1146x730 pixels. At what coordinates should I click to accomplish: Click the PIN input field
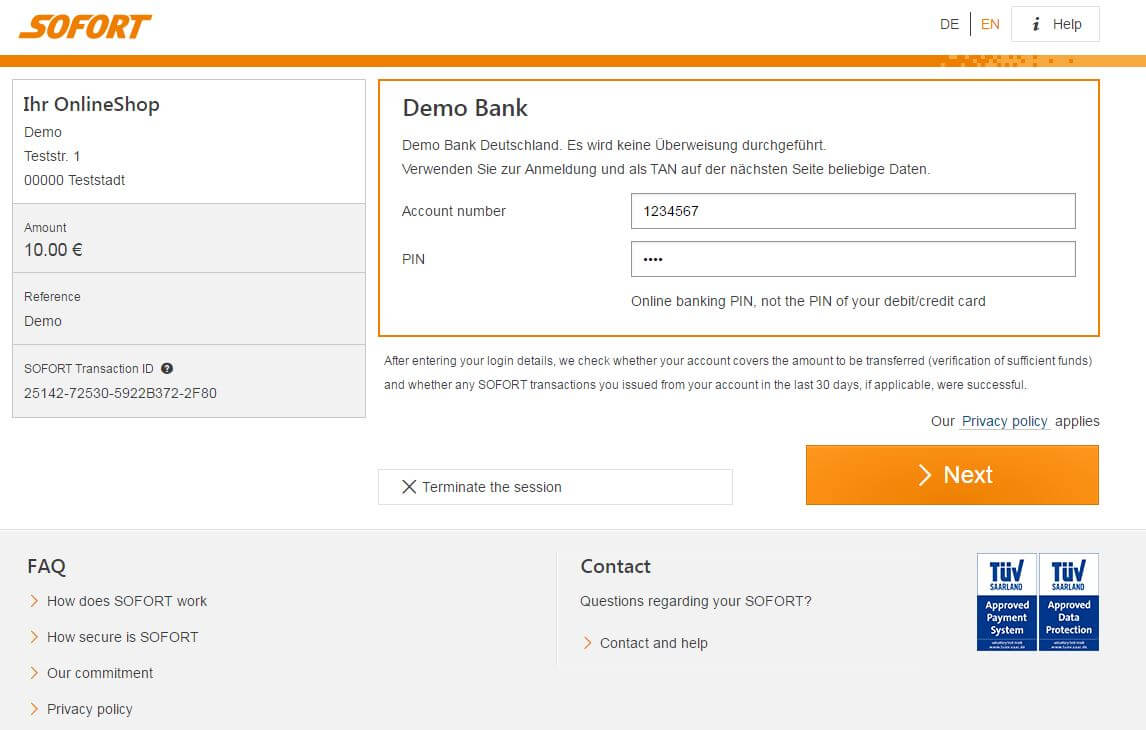[852, 259]
